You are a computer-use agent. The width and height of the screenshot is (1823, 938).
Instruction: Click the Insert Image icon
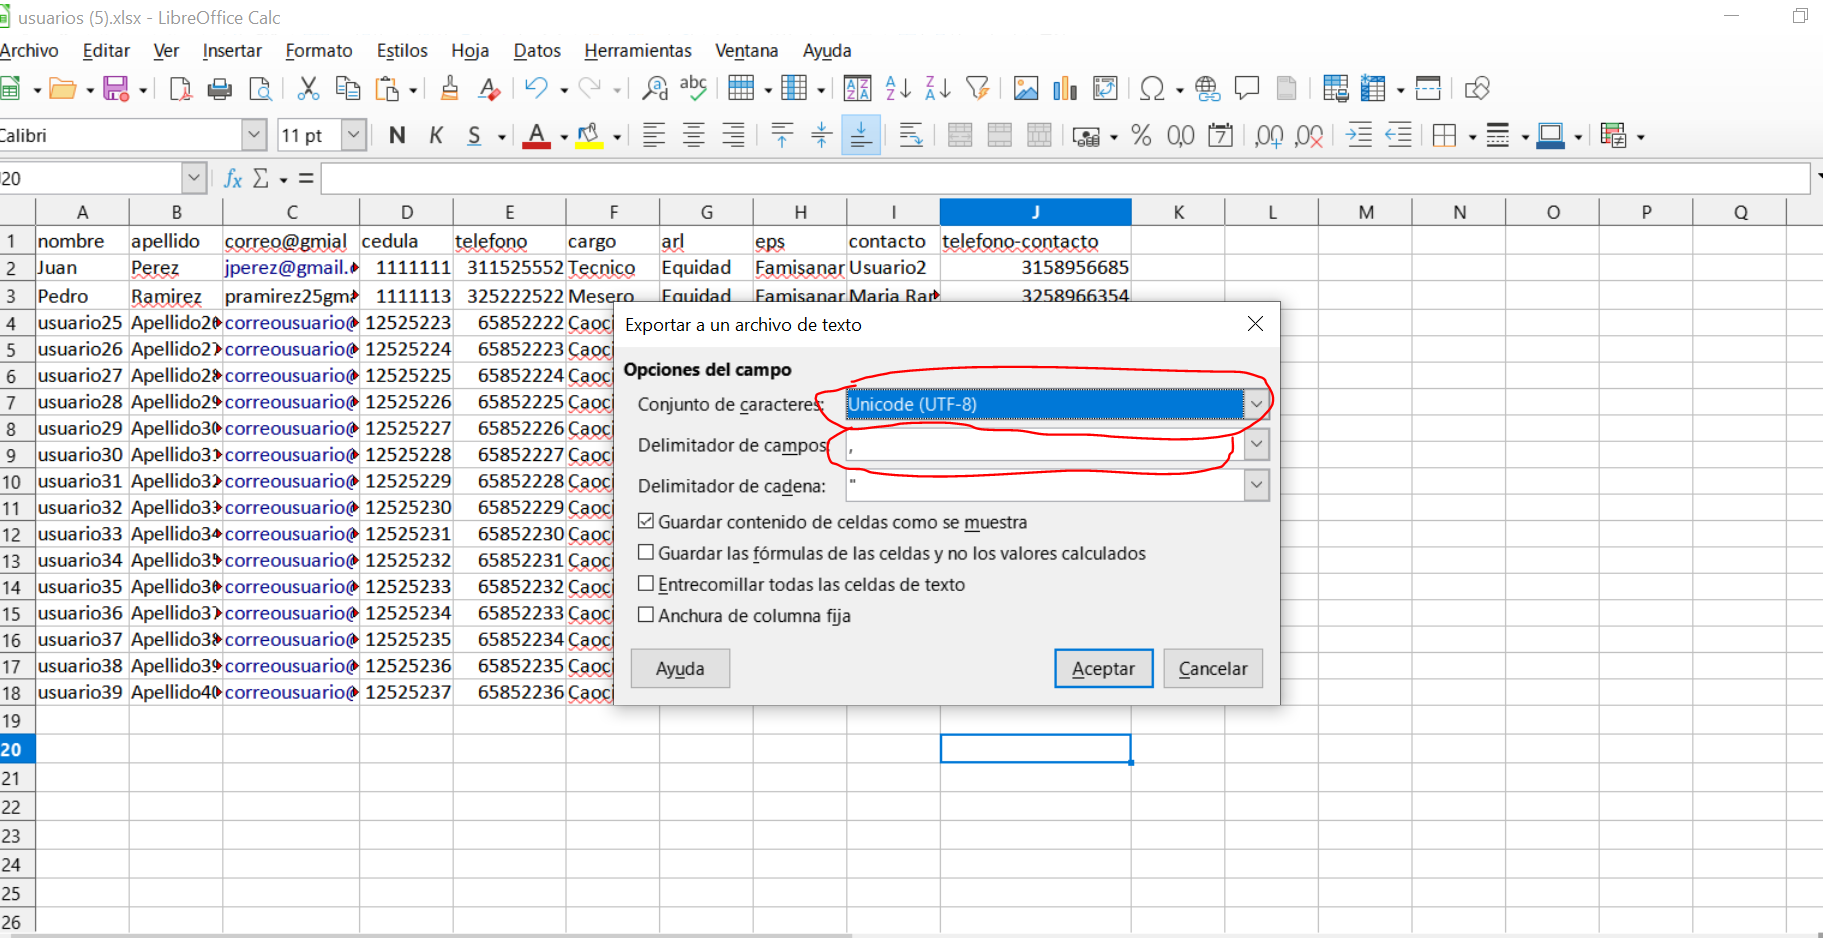pyautogui.click(x=1025, y=89)
